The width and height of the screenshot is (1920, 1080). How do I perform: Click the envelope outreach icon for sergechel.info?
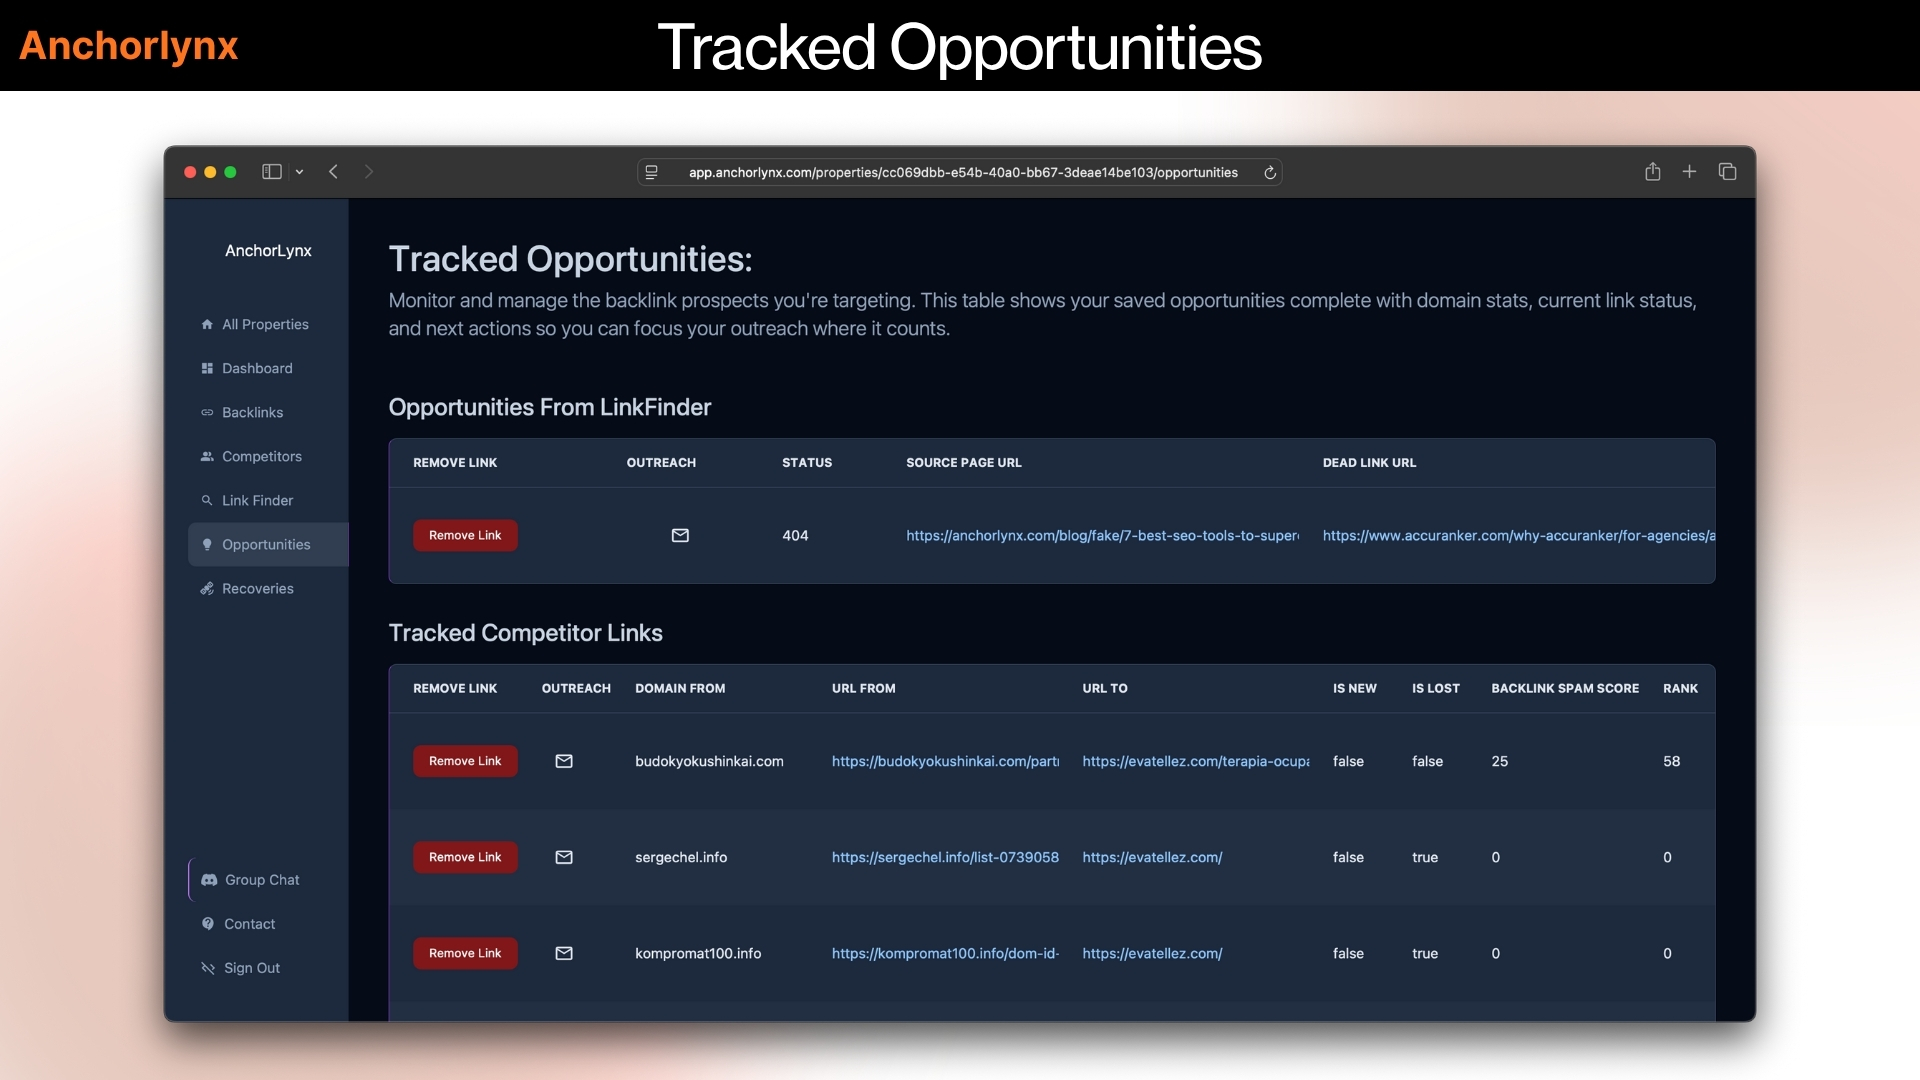[x=564, y=857]
